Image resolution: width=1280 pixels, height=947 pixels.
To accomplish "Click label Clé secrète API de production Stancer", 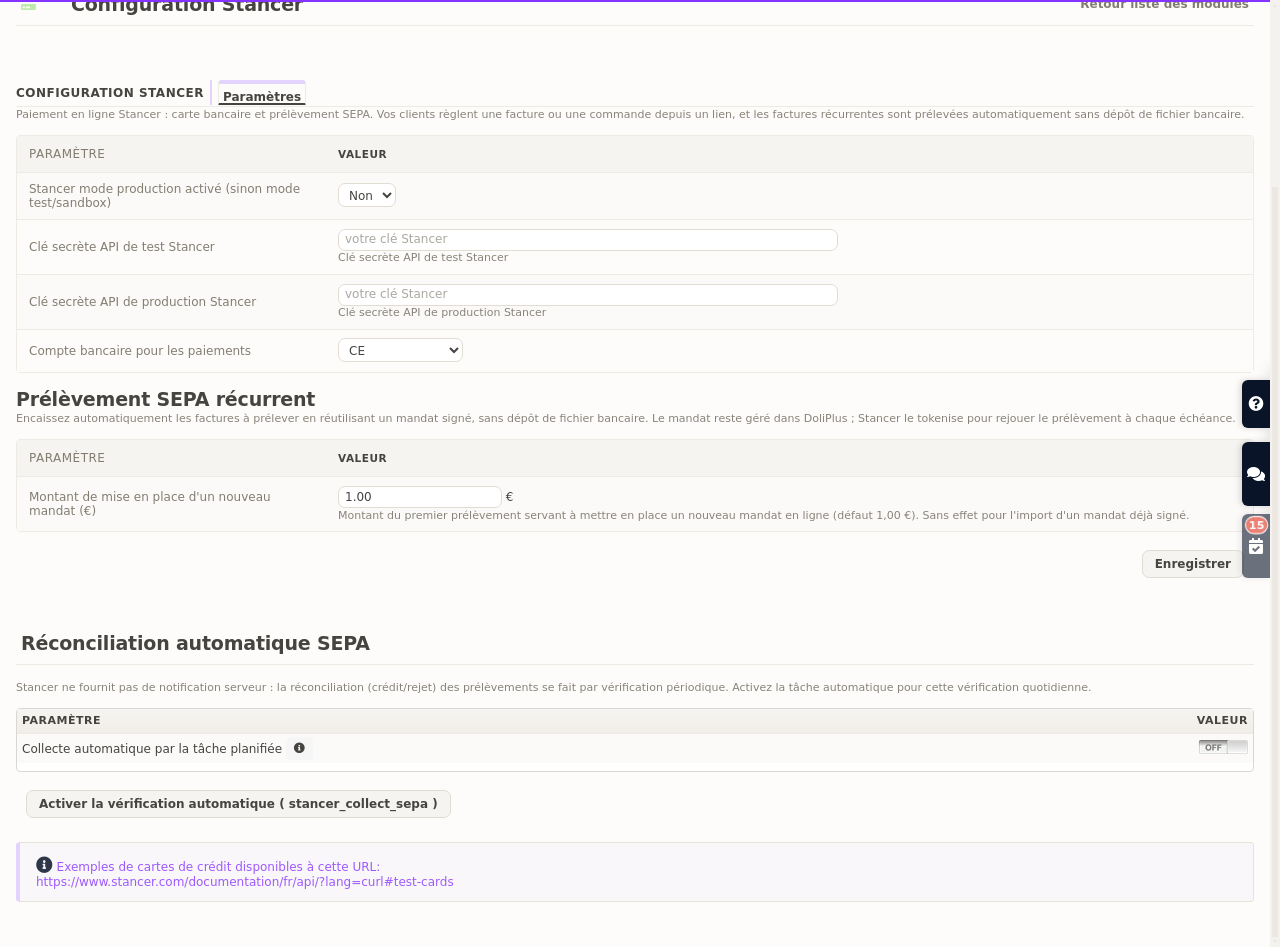I will (142, 302).
